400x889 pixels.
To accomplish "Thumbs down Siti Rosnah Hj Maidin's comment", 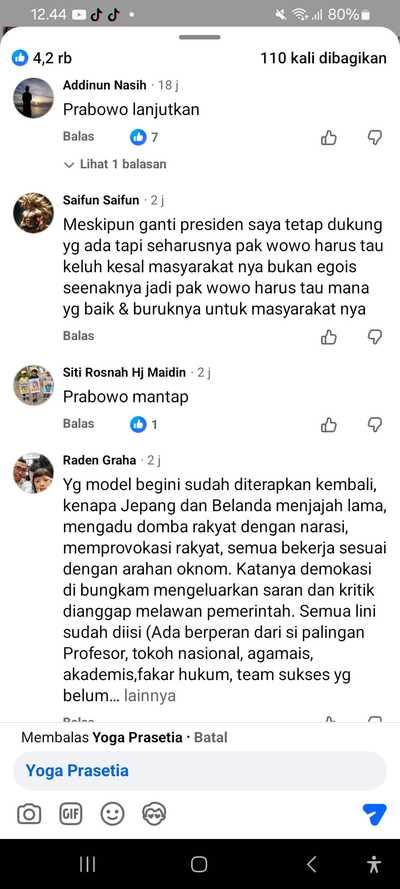I will pyautogui.click(x=375, y=425).
